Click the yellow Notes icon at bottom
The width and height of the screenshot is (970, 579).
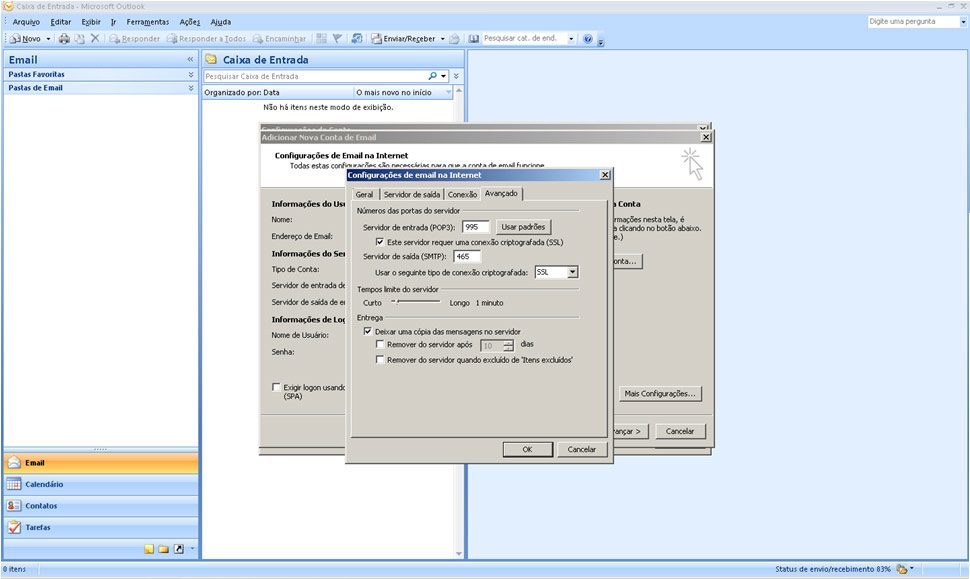(x=149, y=549)
